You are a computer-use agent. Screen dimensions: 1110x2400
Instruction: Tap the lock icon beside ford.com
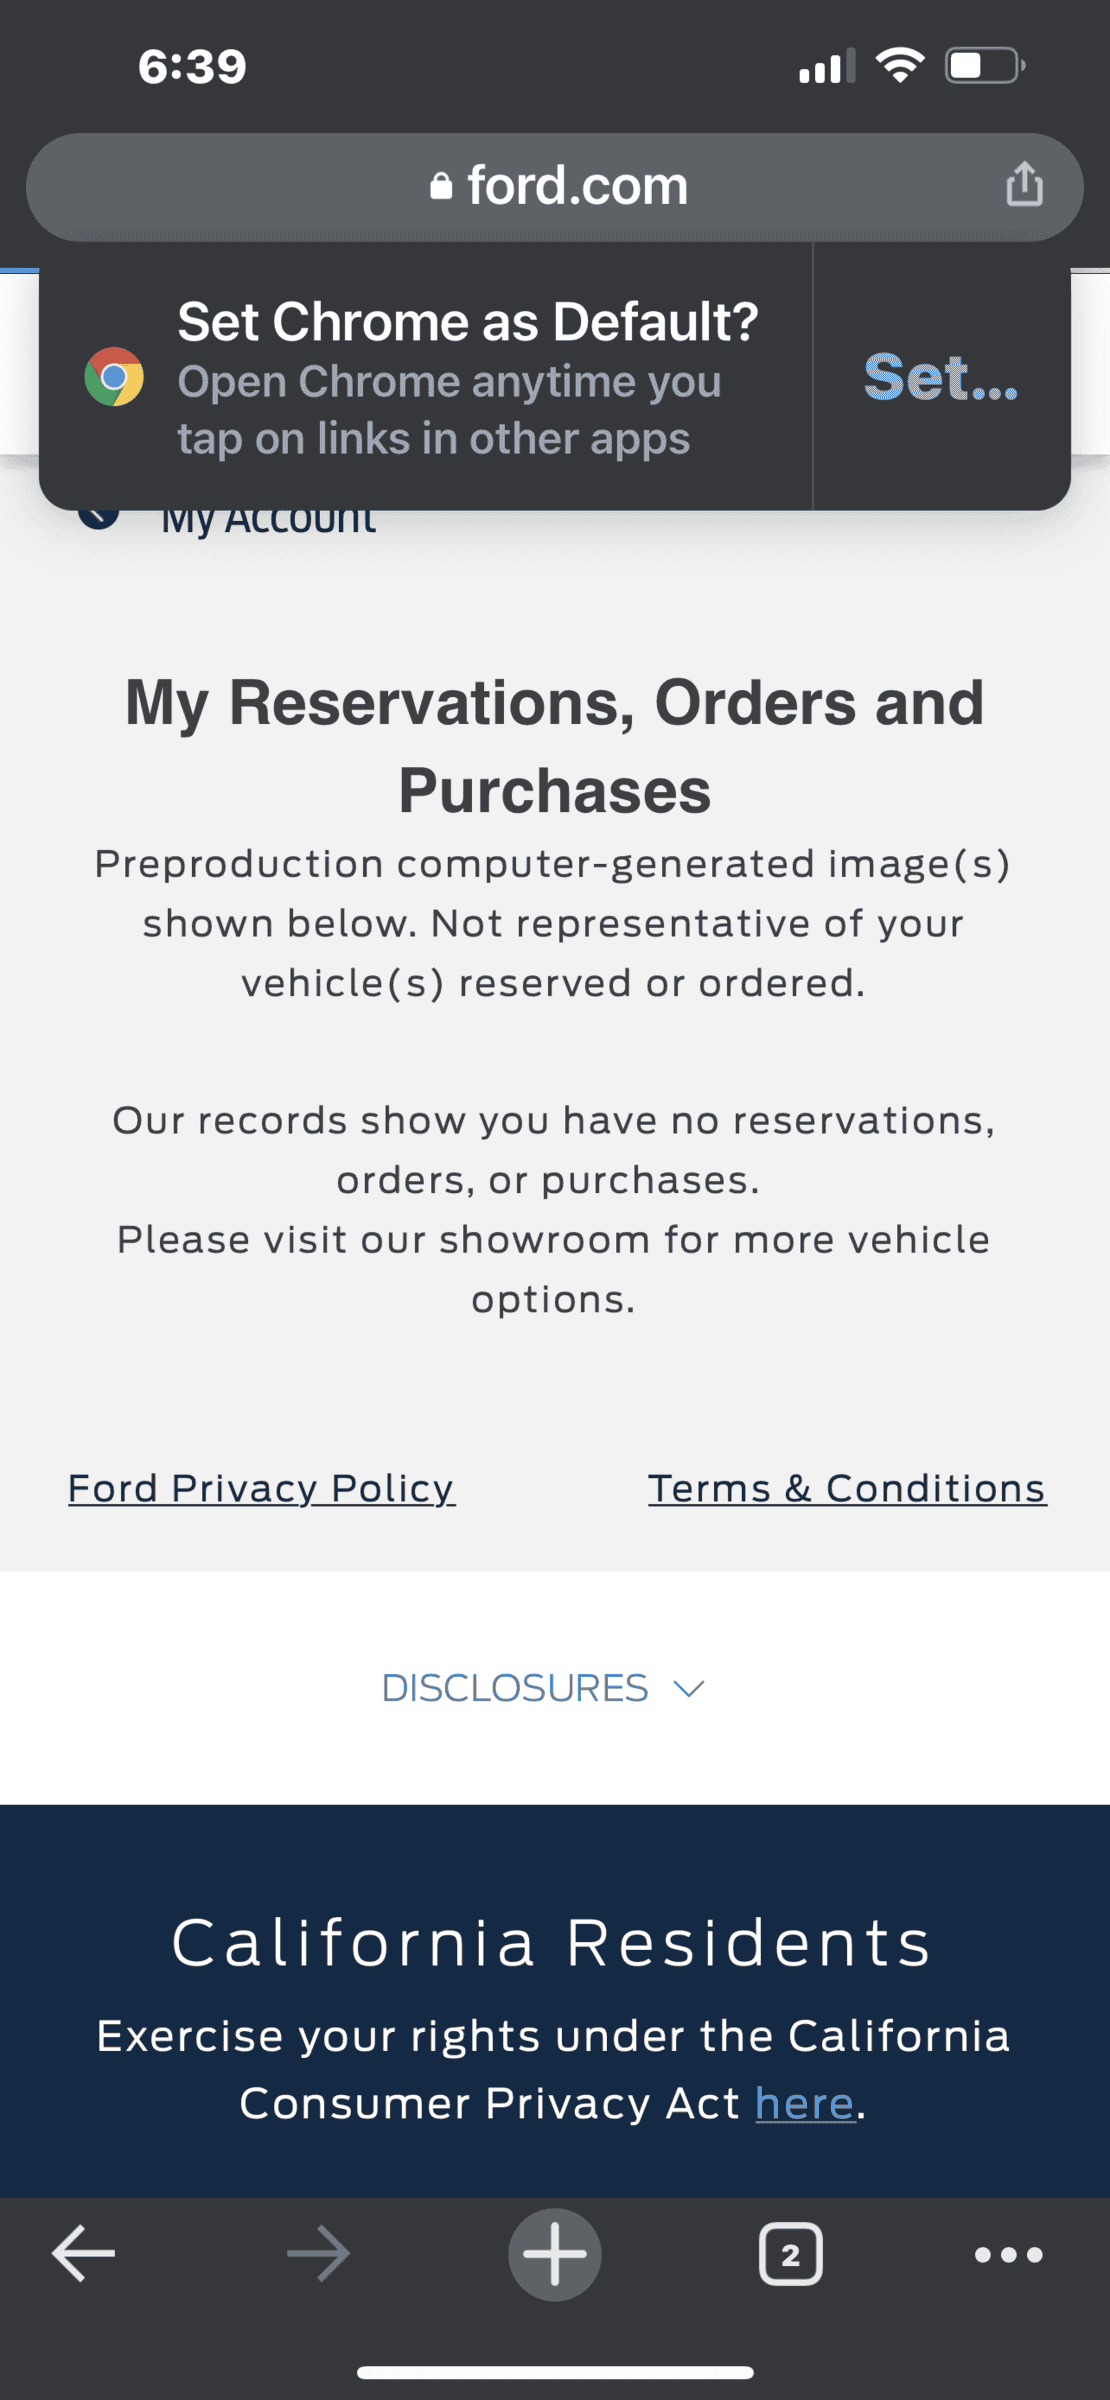[x=441, y=187]
